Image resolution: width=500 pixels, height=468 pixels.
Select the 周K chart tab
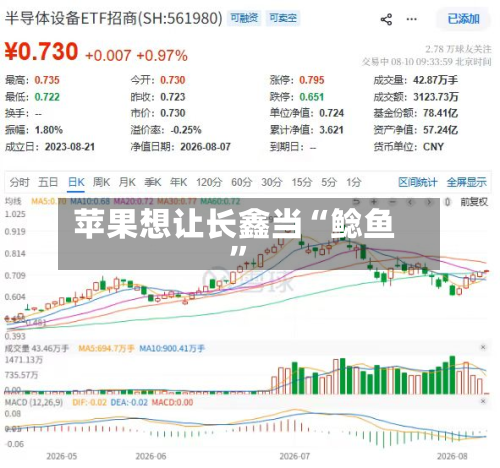[101, 182]
